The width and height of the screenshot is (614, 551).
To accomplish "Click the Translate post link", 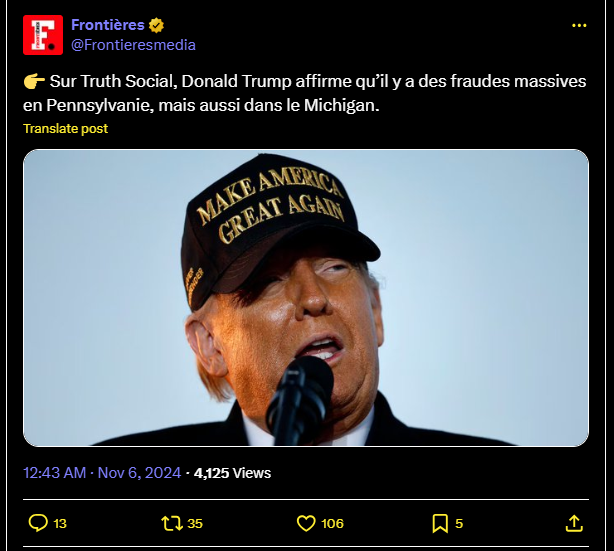I will 65,128.
